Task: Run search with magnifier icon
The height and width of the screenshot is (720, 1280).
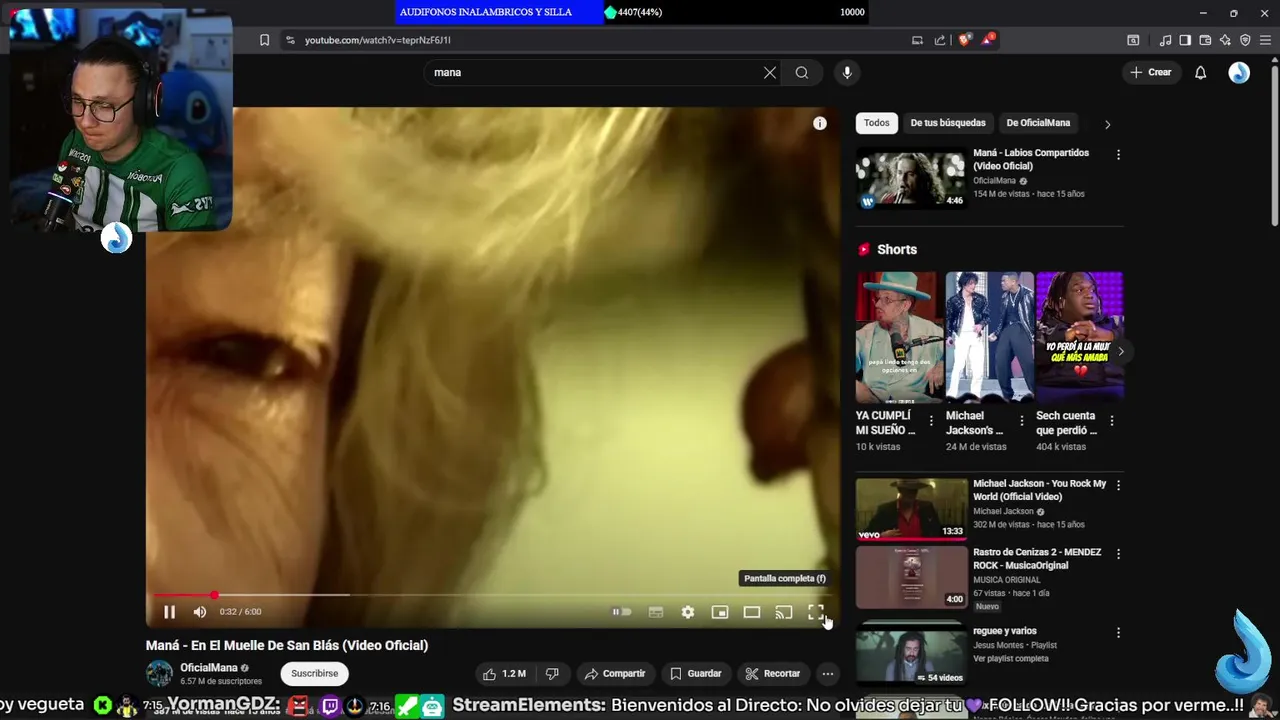Action: pos(802,72)
